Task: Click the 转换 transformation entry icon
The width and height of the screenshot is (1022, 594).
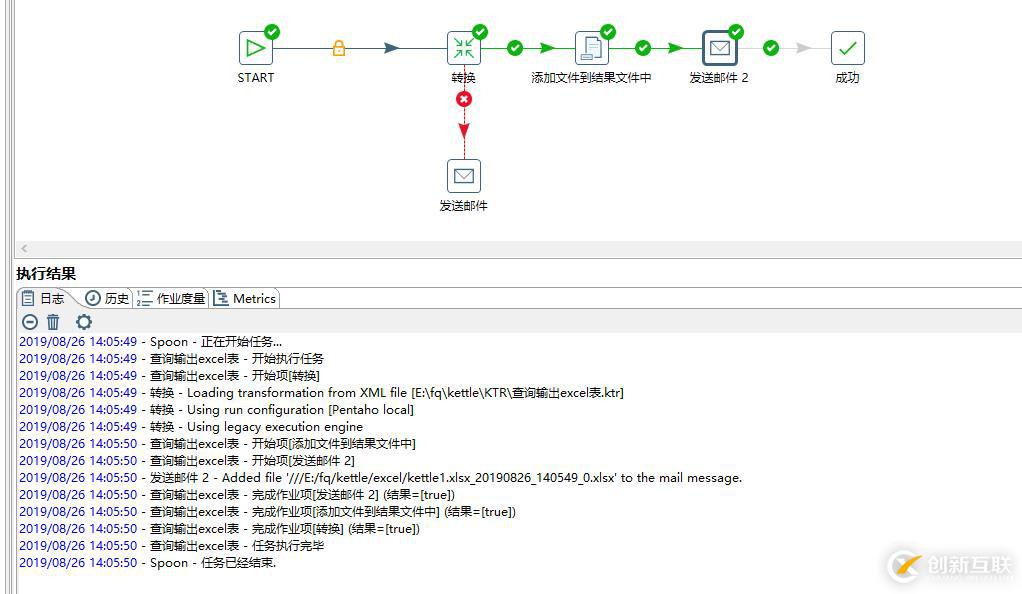Action: [x=464, y=48]
